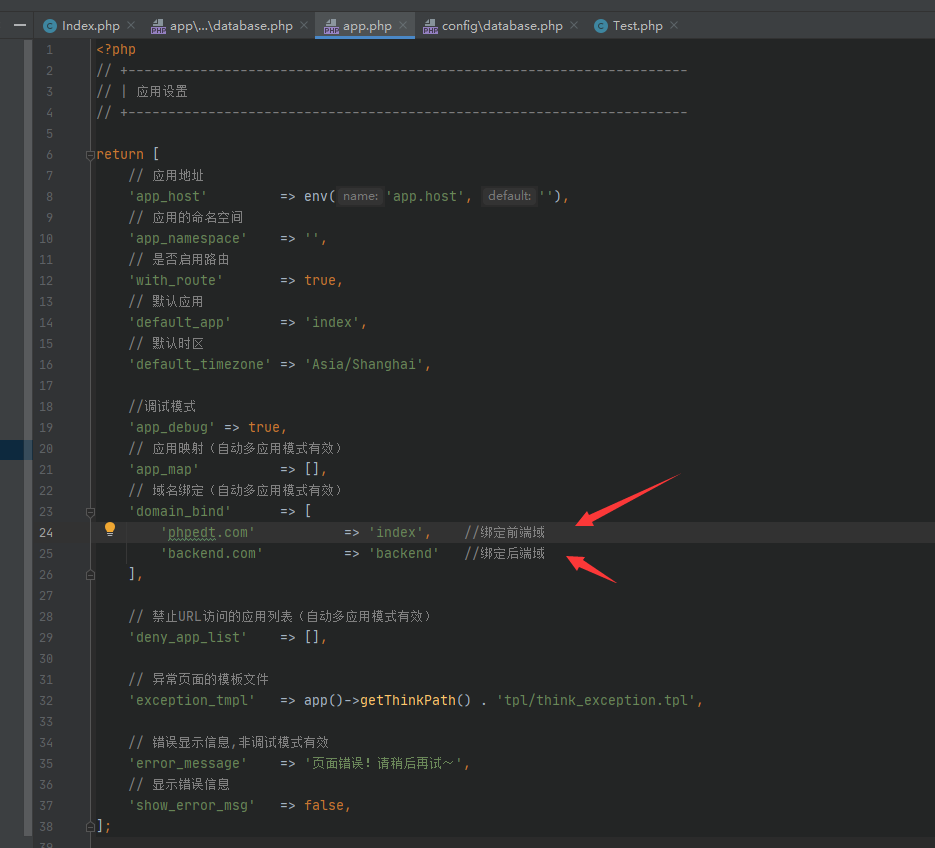Collapse the domain_bind array fold on line 23

click(90, 512)
